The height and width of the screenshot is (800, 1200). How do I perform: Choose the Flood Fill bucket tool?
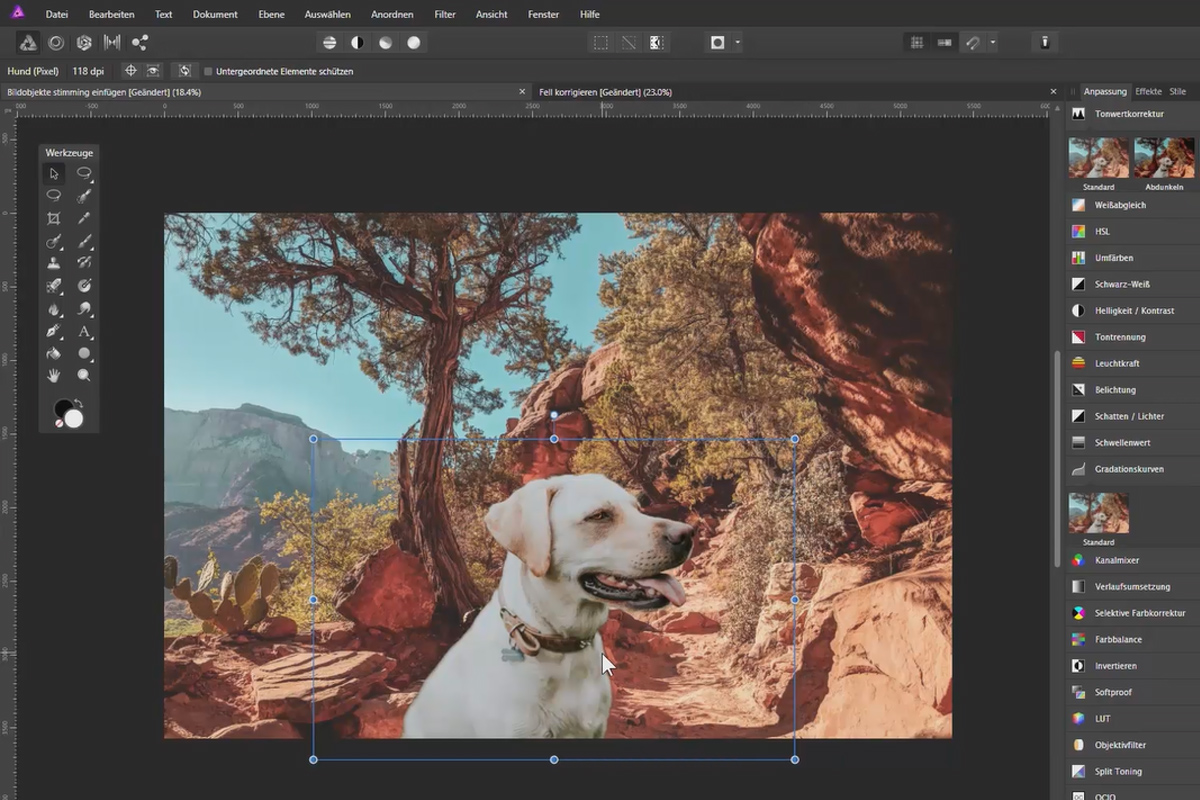point(54,354)
